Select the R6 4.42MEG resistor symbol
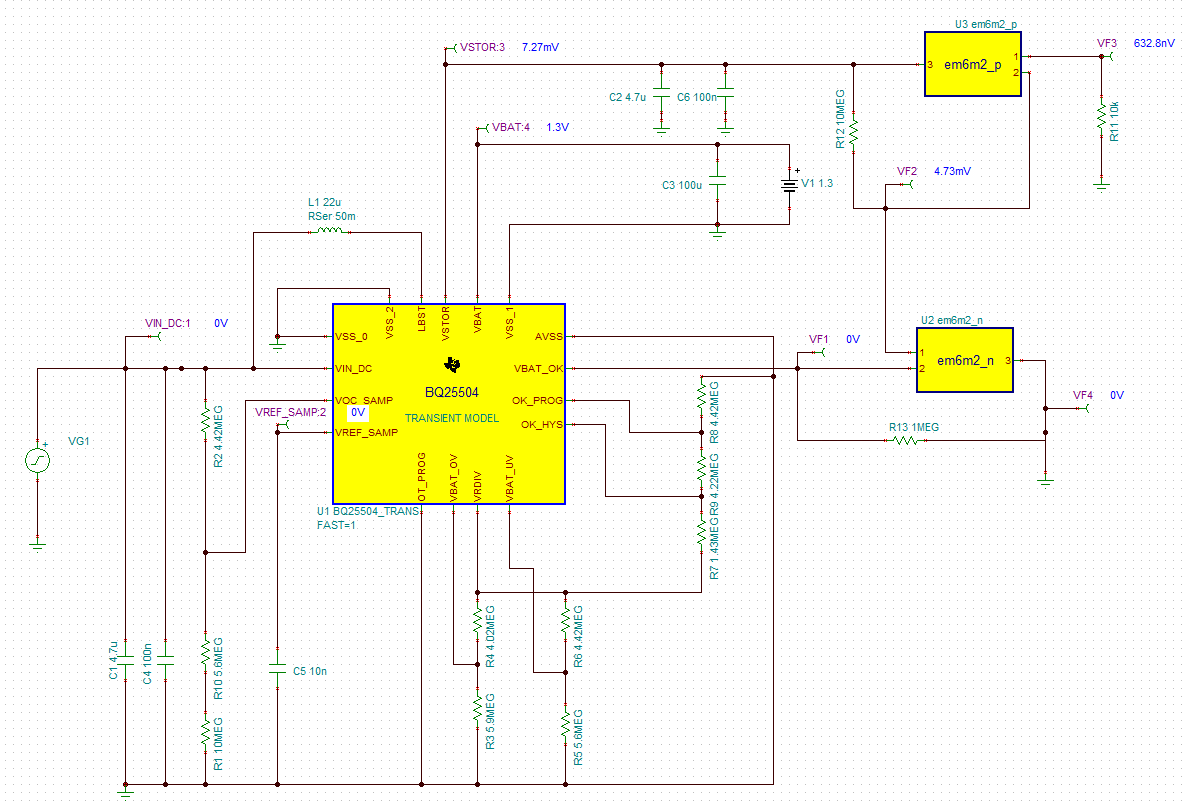The image size is (1185, 801). pyautogui.click(x=565, y=621)
